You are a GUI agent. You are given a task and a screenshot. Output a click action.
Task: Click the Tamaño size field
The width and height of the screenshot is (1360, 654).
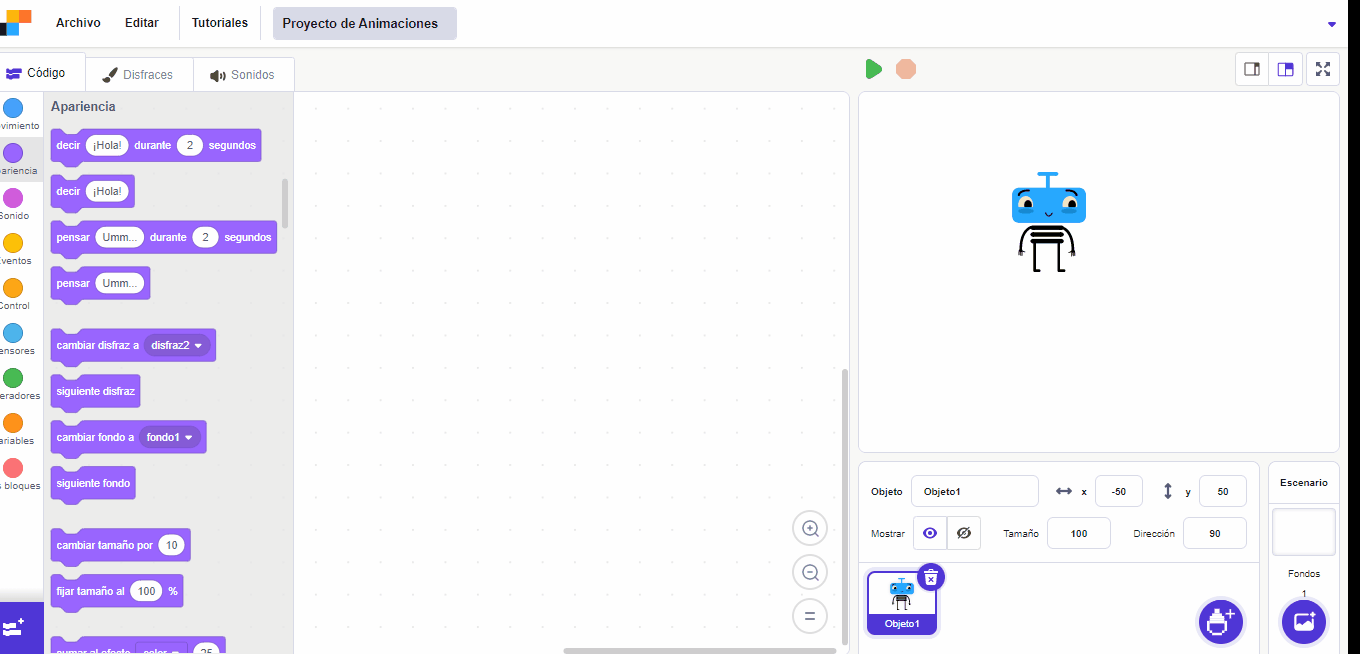1079,533
